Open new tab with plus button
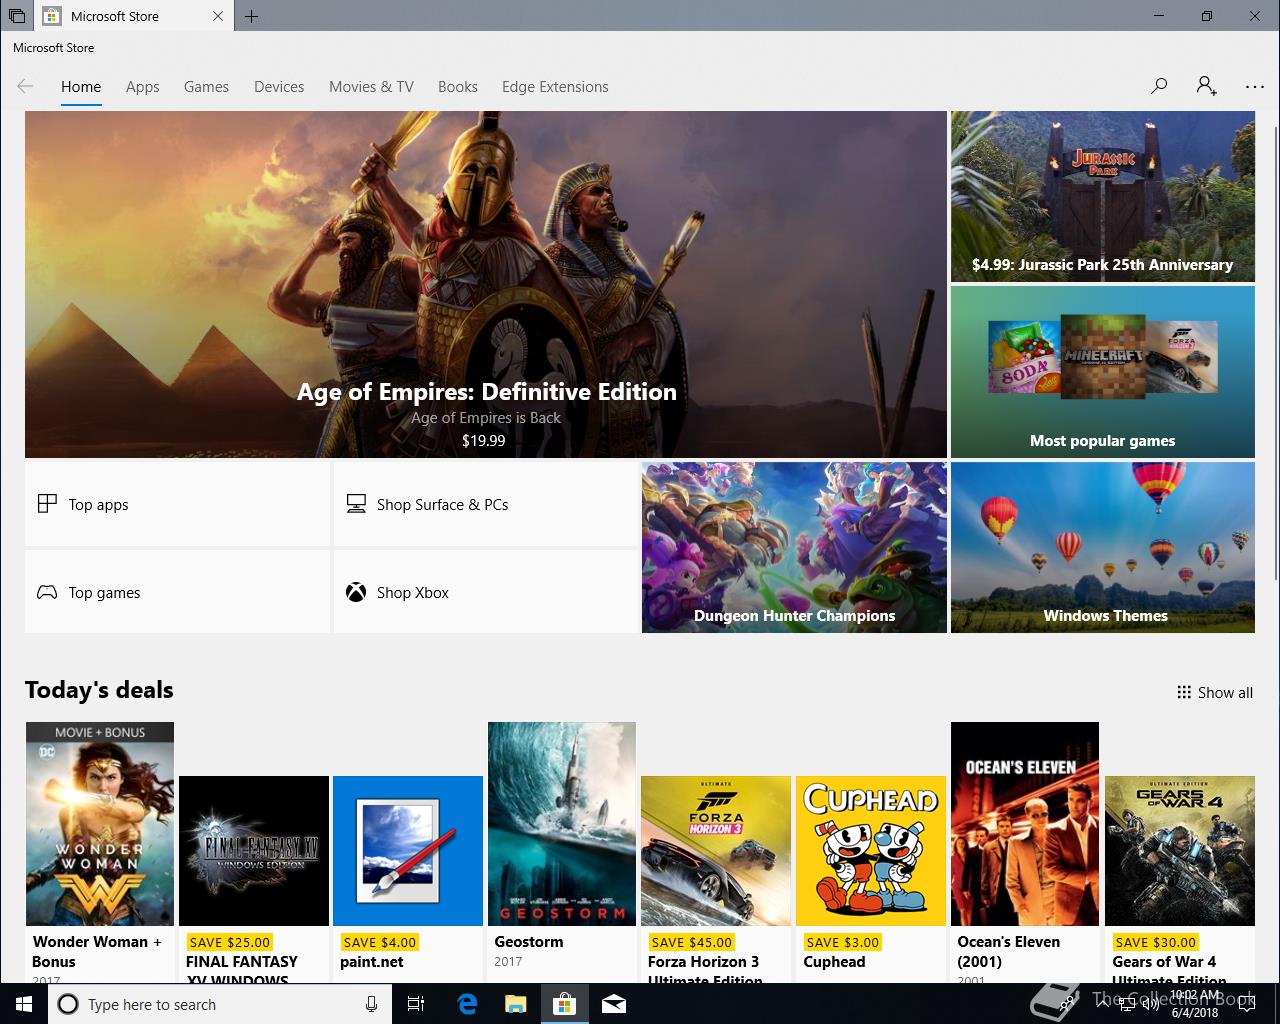This screenshot has height=1024, width=1280. (251, 16)
